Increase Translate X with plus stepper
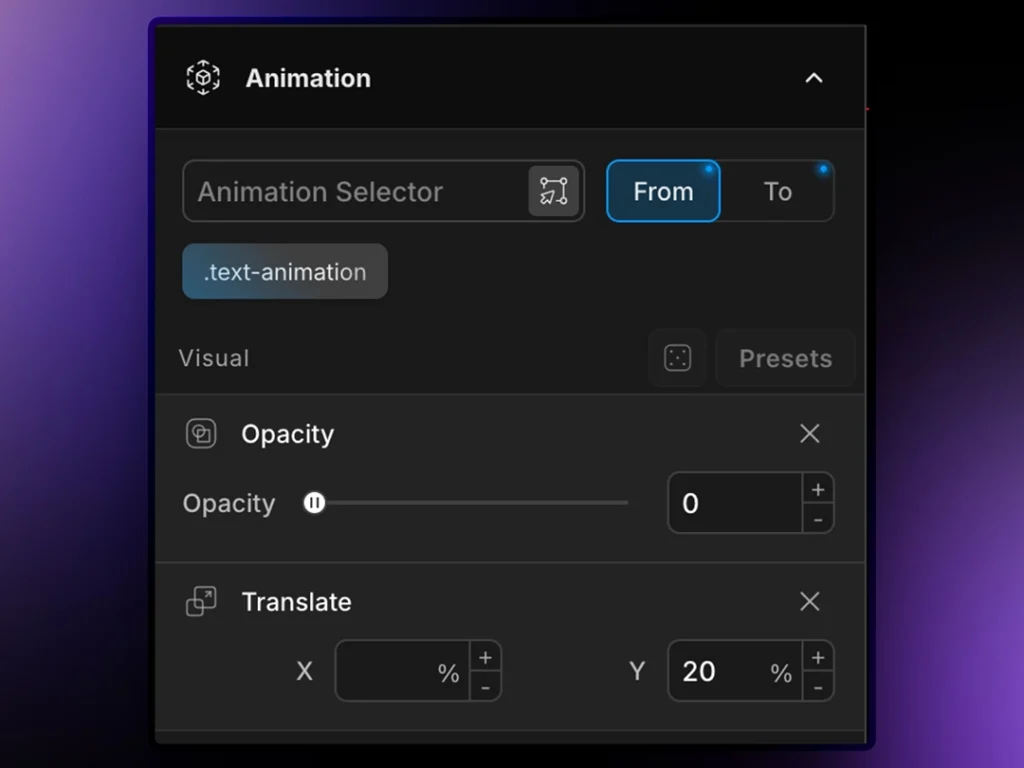 [x=485, y=657]
